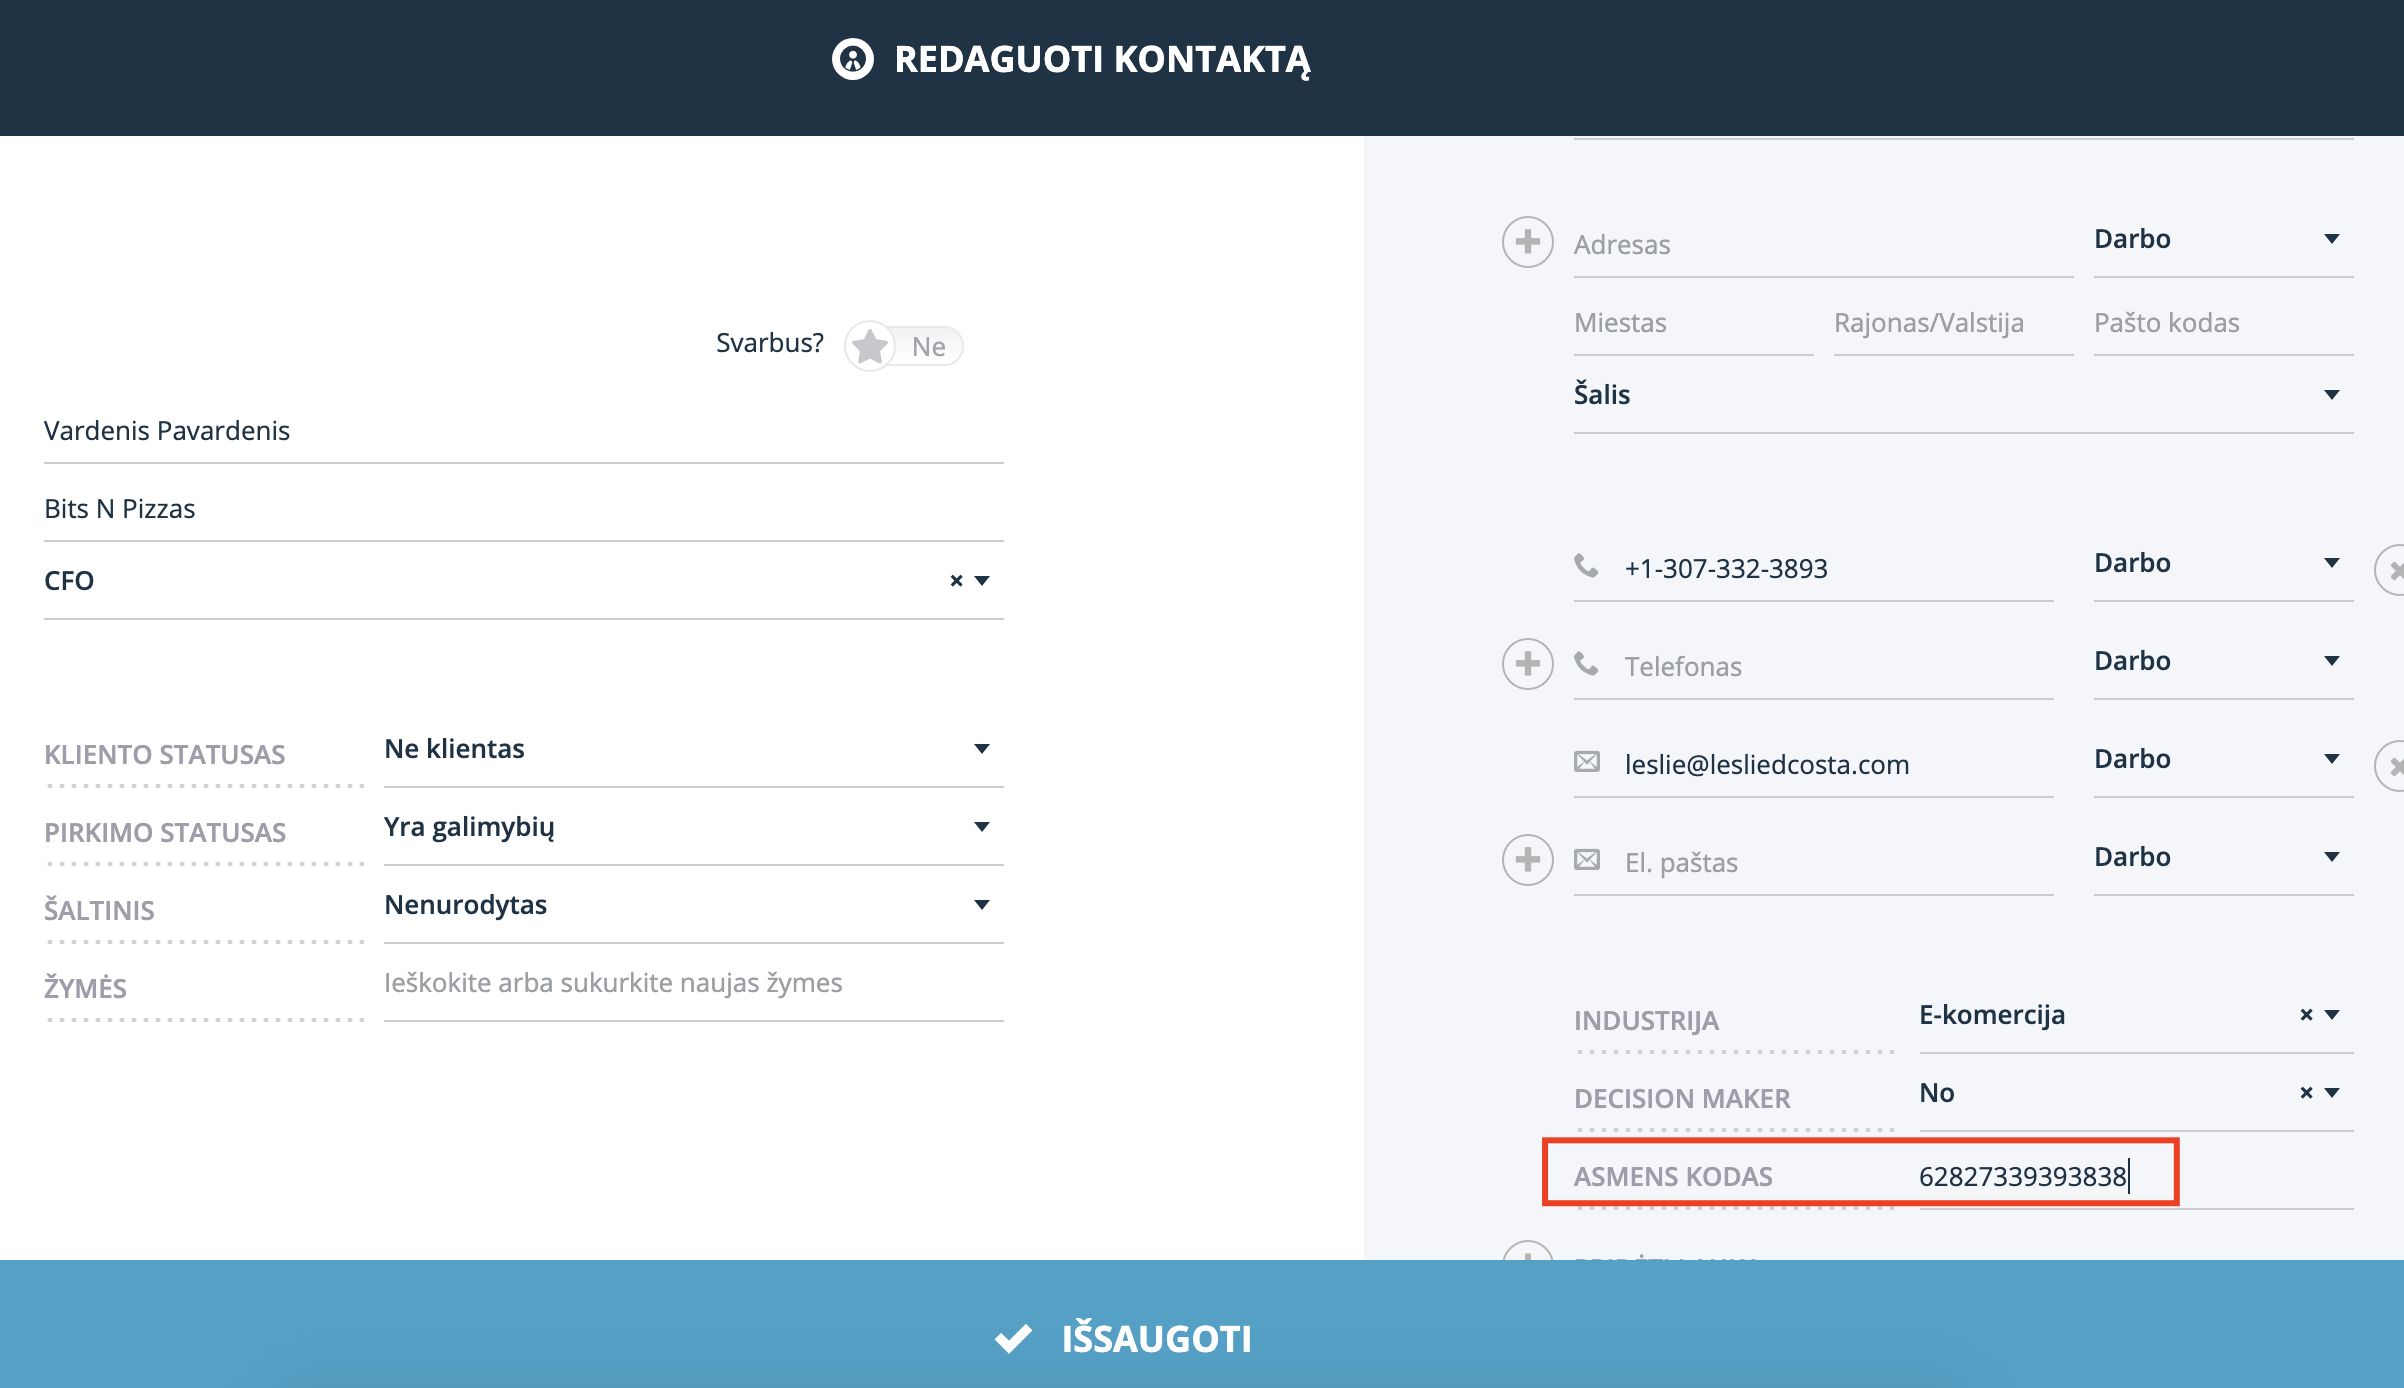2404x1388 pixels.
Task: Clear the Decision Maker No value
Action: point(2306,1093)
